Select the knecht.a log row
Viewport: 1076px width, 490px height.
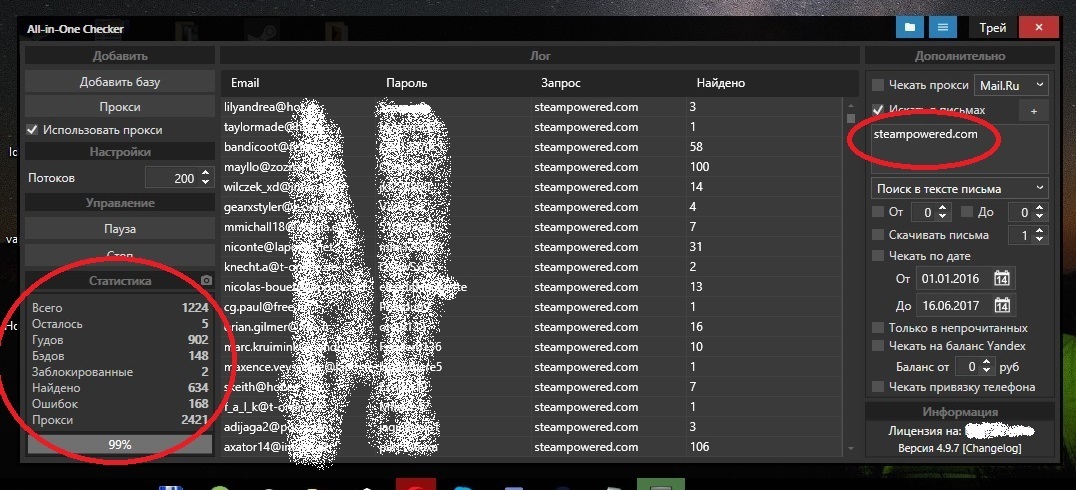pyautogui.click(x=532, y=266)
